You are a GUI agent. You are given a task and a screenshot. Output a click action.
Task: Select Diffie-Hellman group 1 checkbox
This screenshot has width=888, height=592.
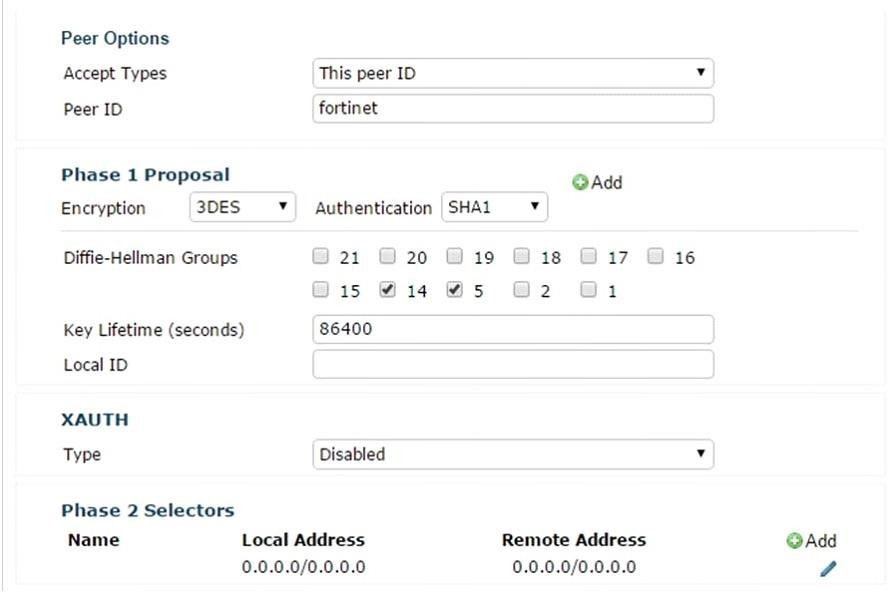(x=588, y=289)
